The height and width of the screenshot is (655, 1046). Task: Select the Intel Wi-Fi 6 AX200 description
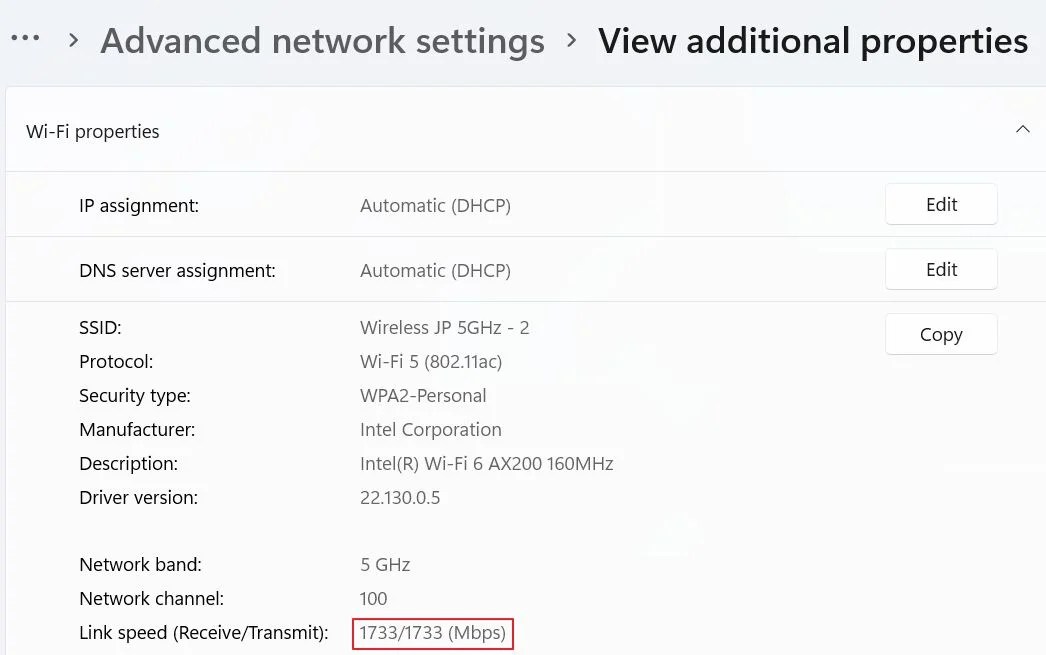[x=487, y=463]
